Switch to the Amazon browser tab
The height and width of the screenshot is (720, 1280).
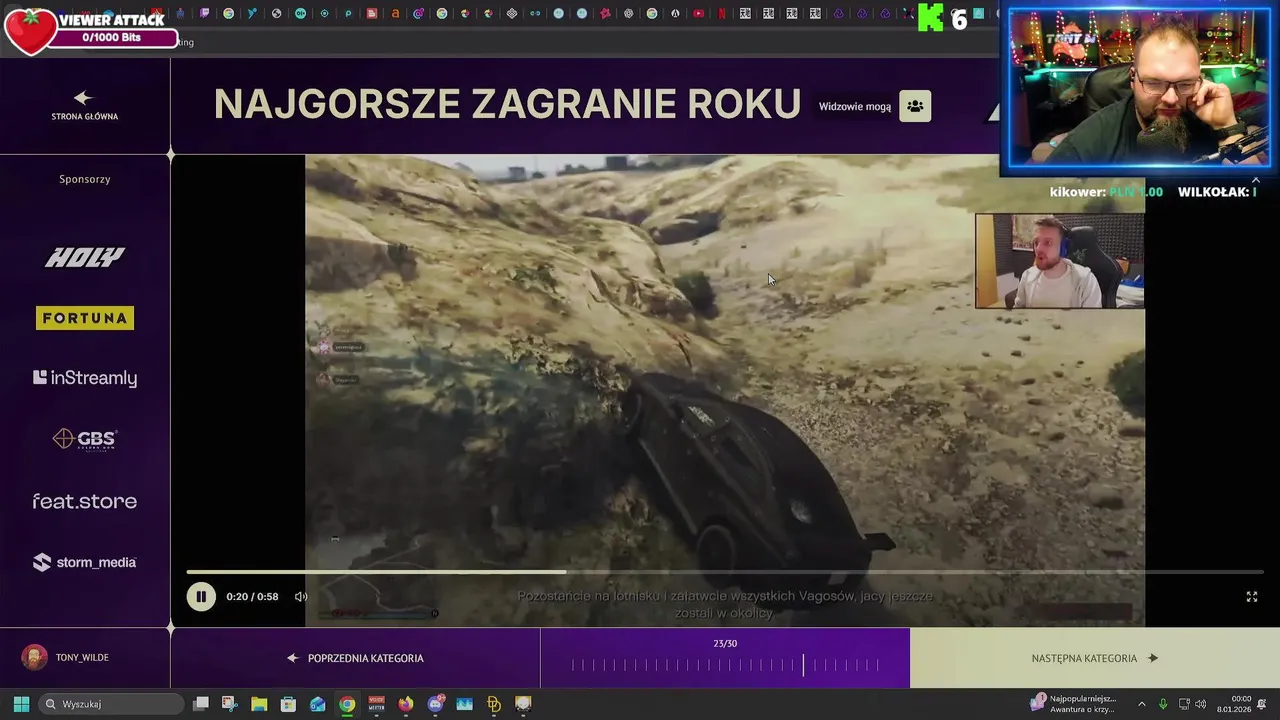tap(396, 14)
